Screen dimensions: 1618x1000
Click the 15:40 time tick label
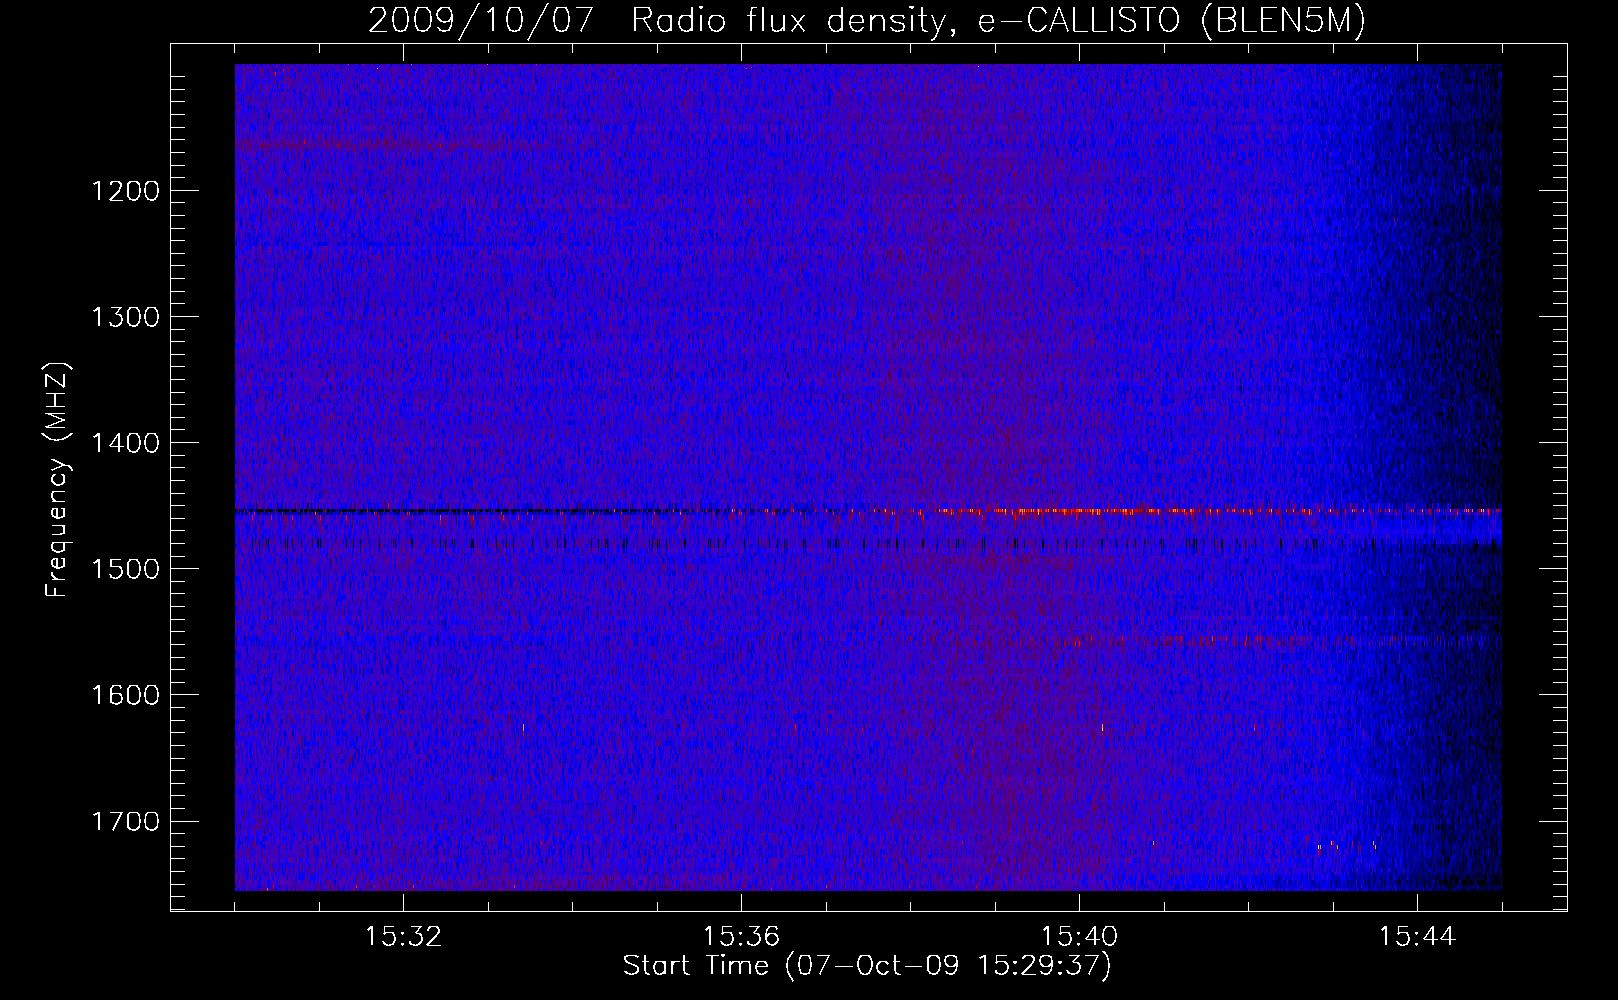coord(1079,937)
